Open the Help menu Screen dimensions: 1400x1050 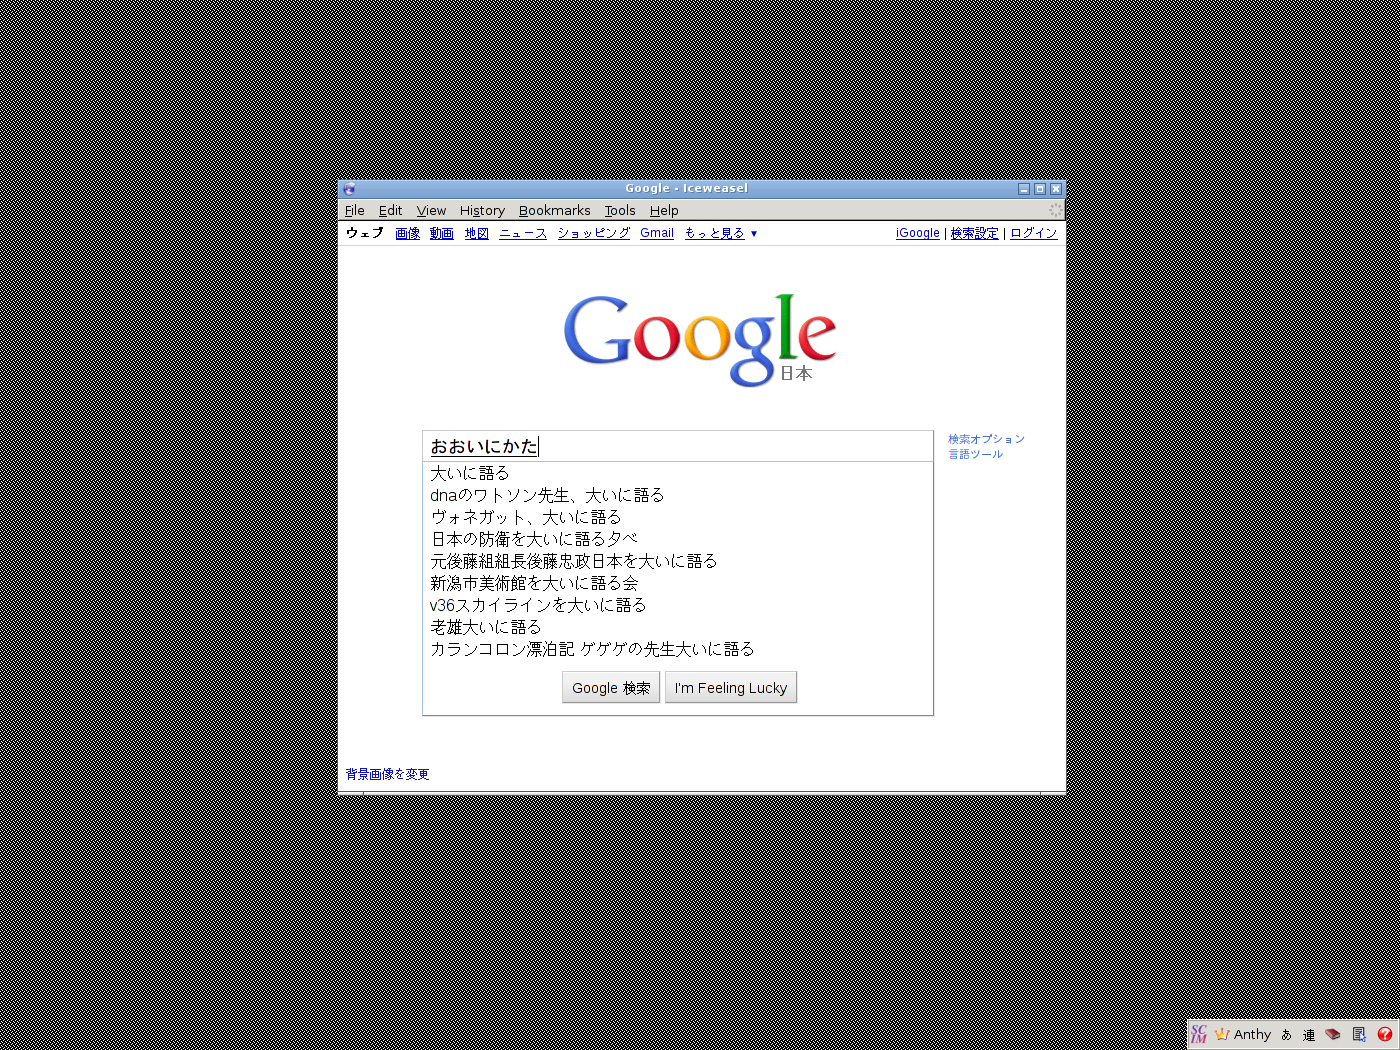[x=664, y=210]
